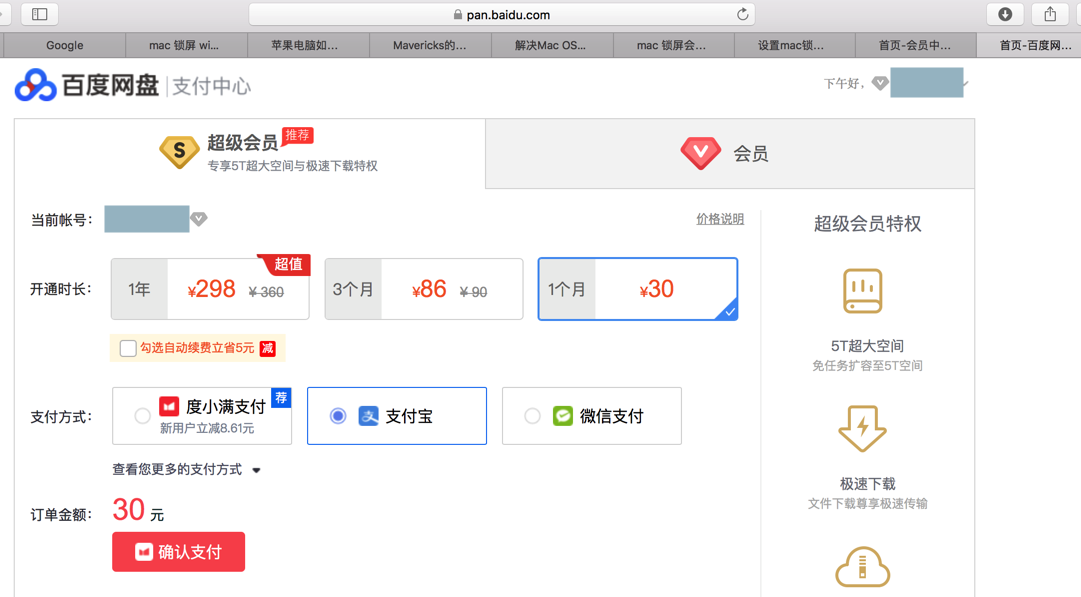This screenshot has width=1081, height=597.
Task: Click the 30 元 order amount
Action: [x=138, y=511]
